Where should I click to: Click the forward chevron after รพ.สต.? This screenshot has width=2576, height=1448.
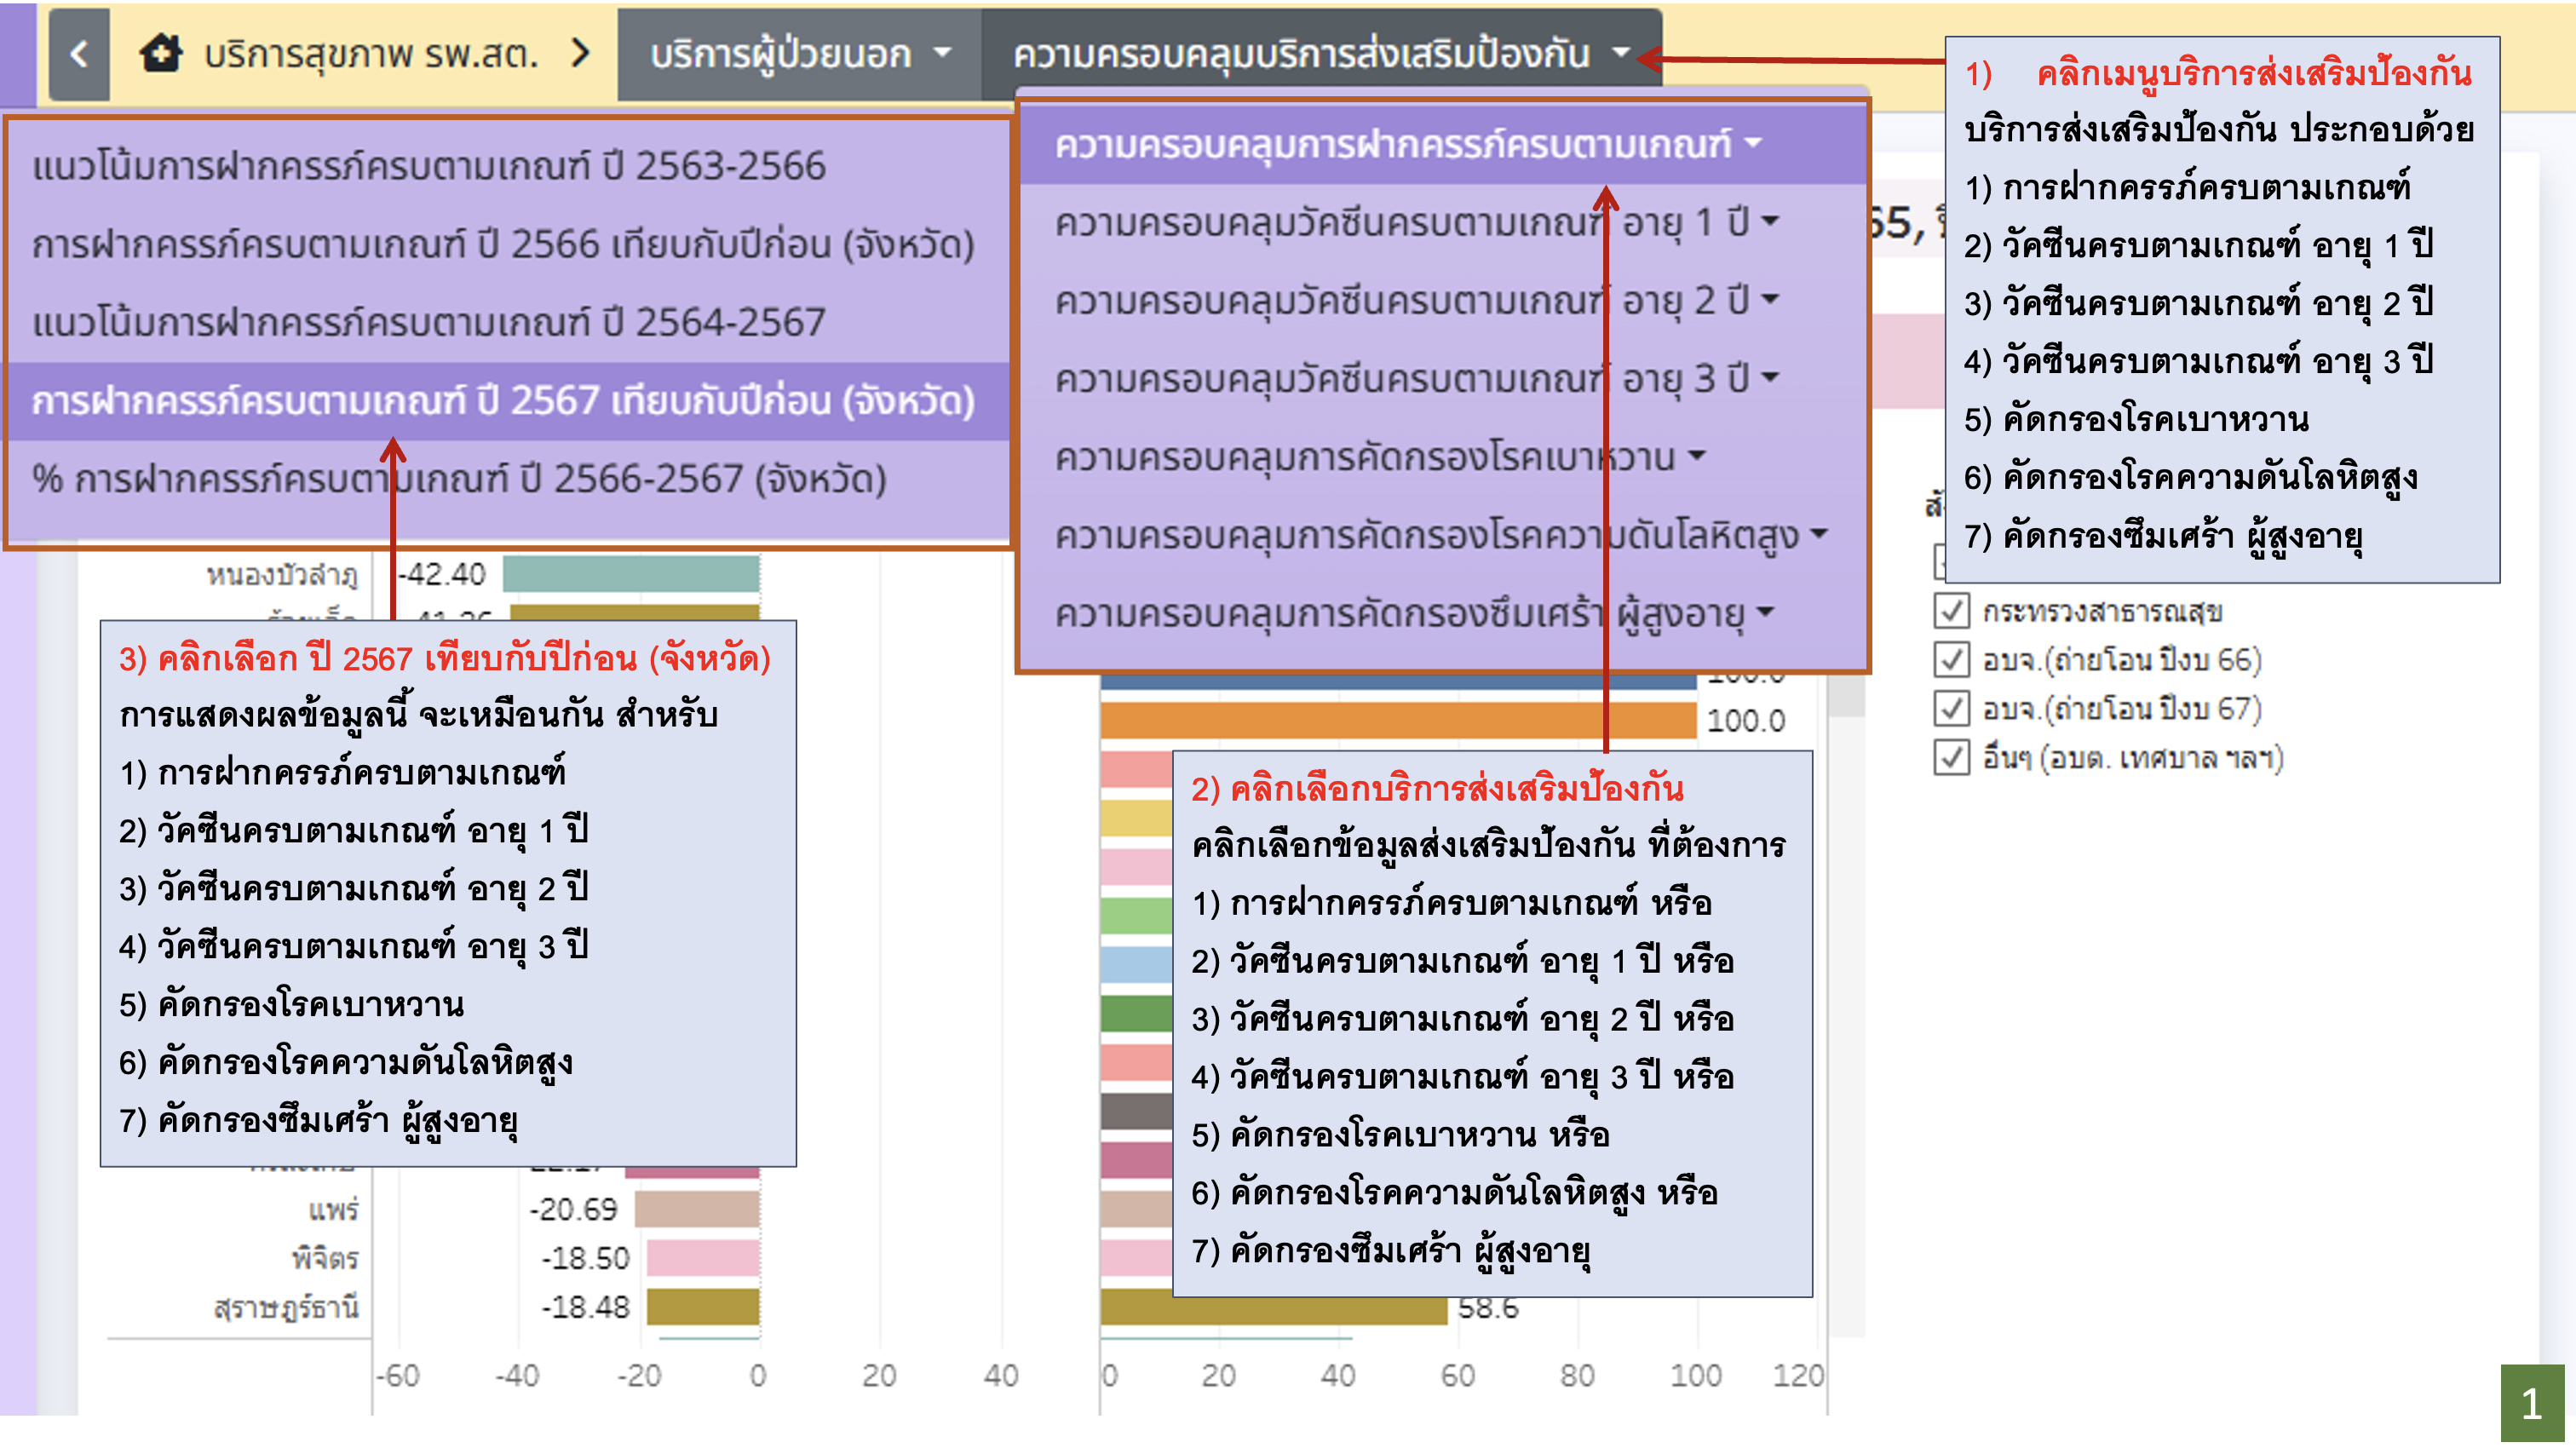click(x=580, y=54)
